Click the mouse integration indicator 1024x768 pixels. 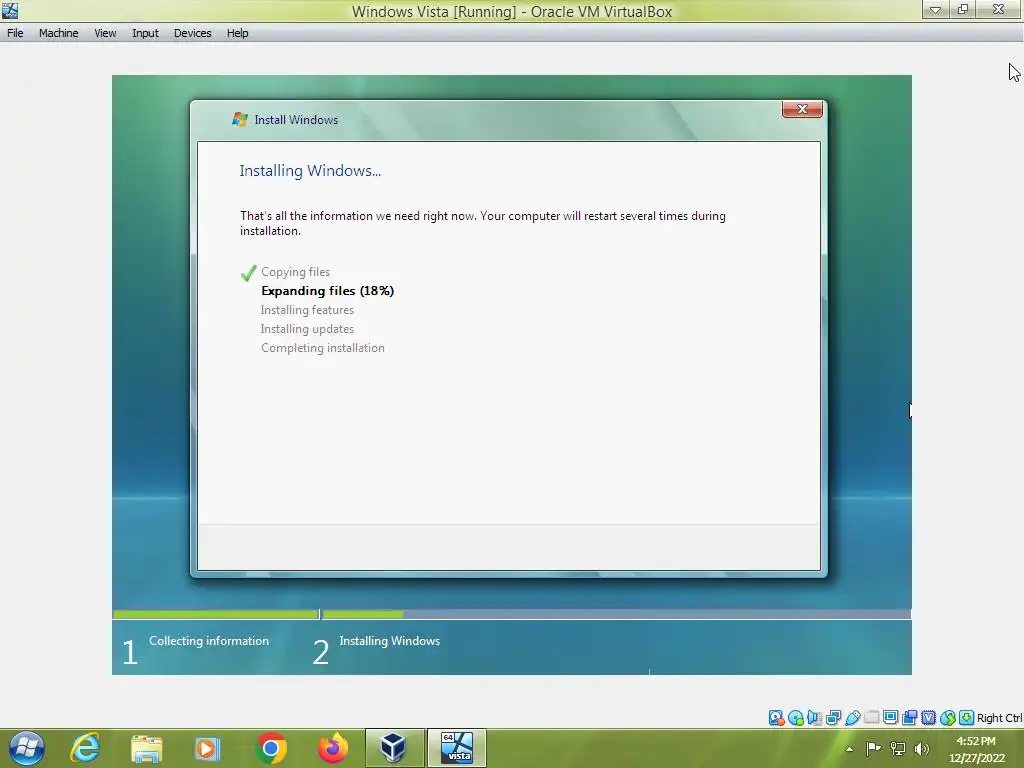(x=948, y=718)
